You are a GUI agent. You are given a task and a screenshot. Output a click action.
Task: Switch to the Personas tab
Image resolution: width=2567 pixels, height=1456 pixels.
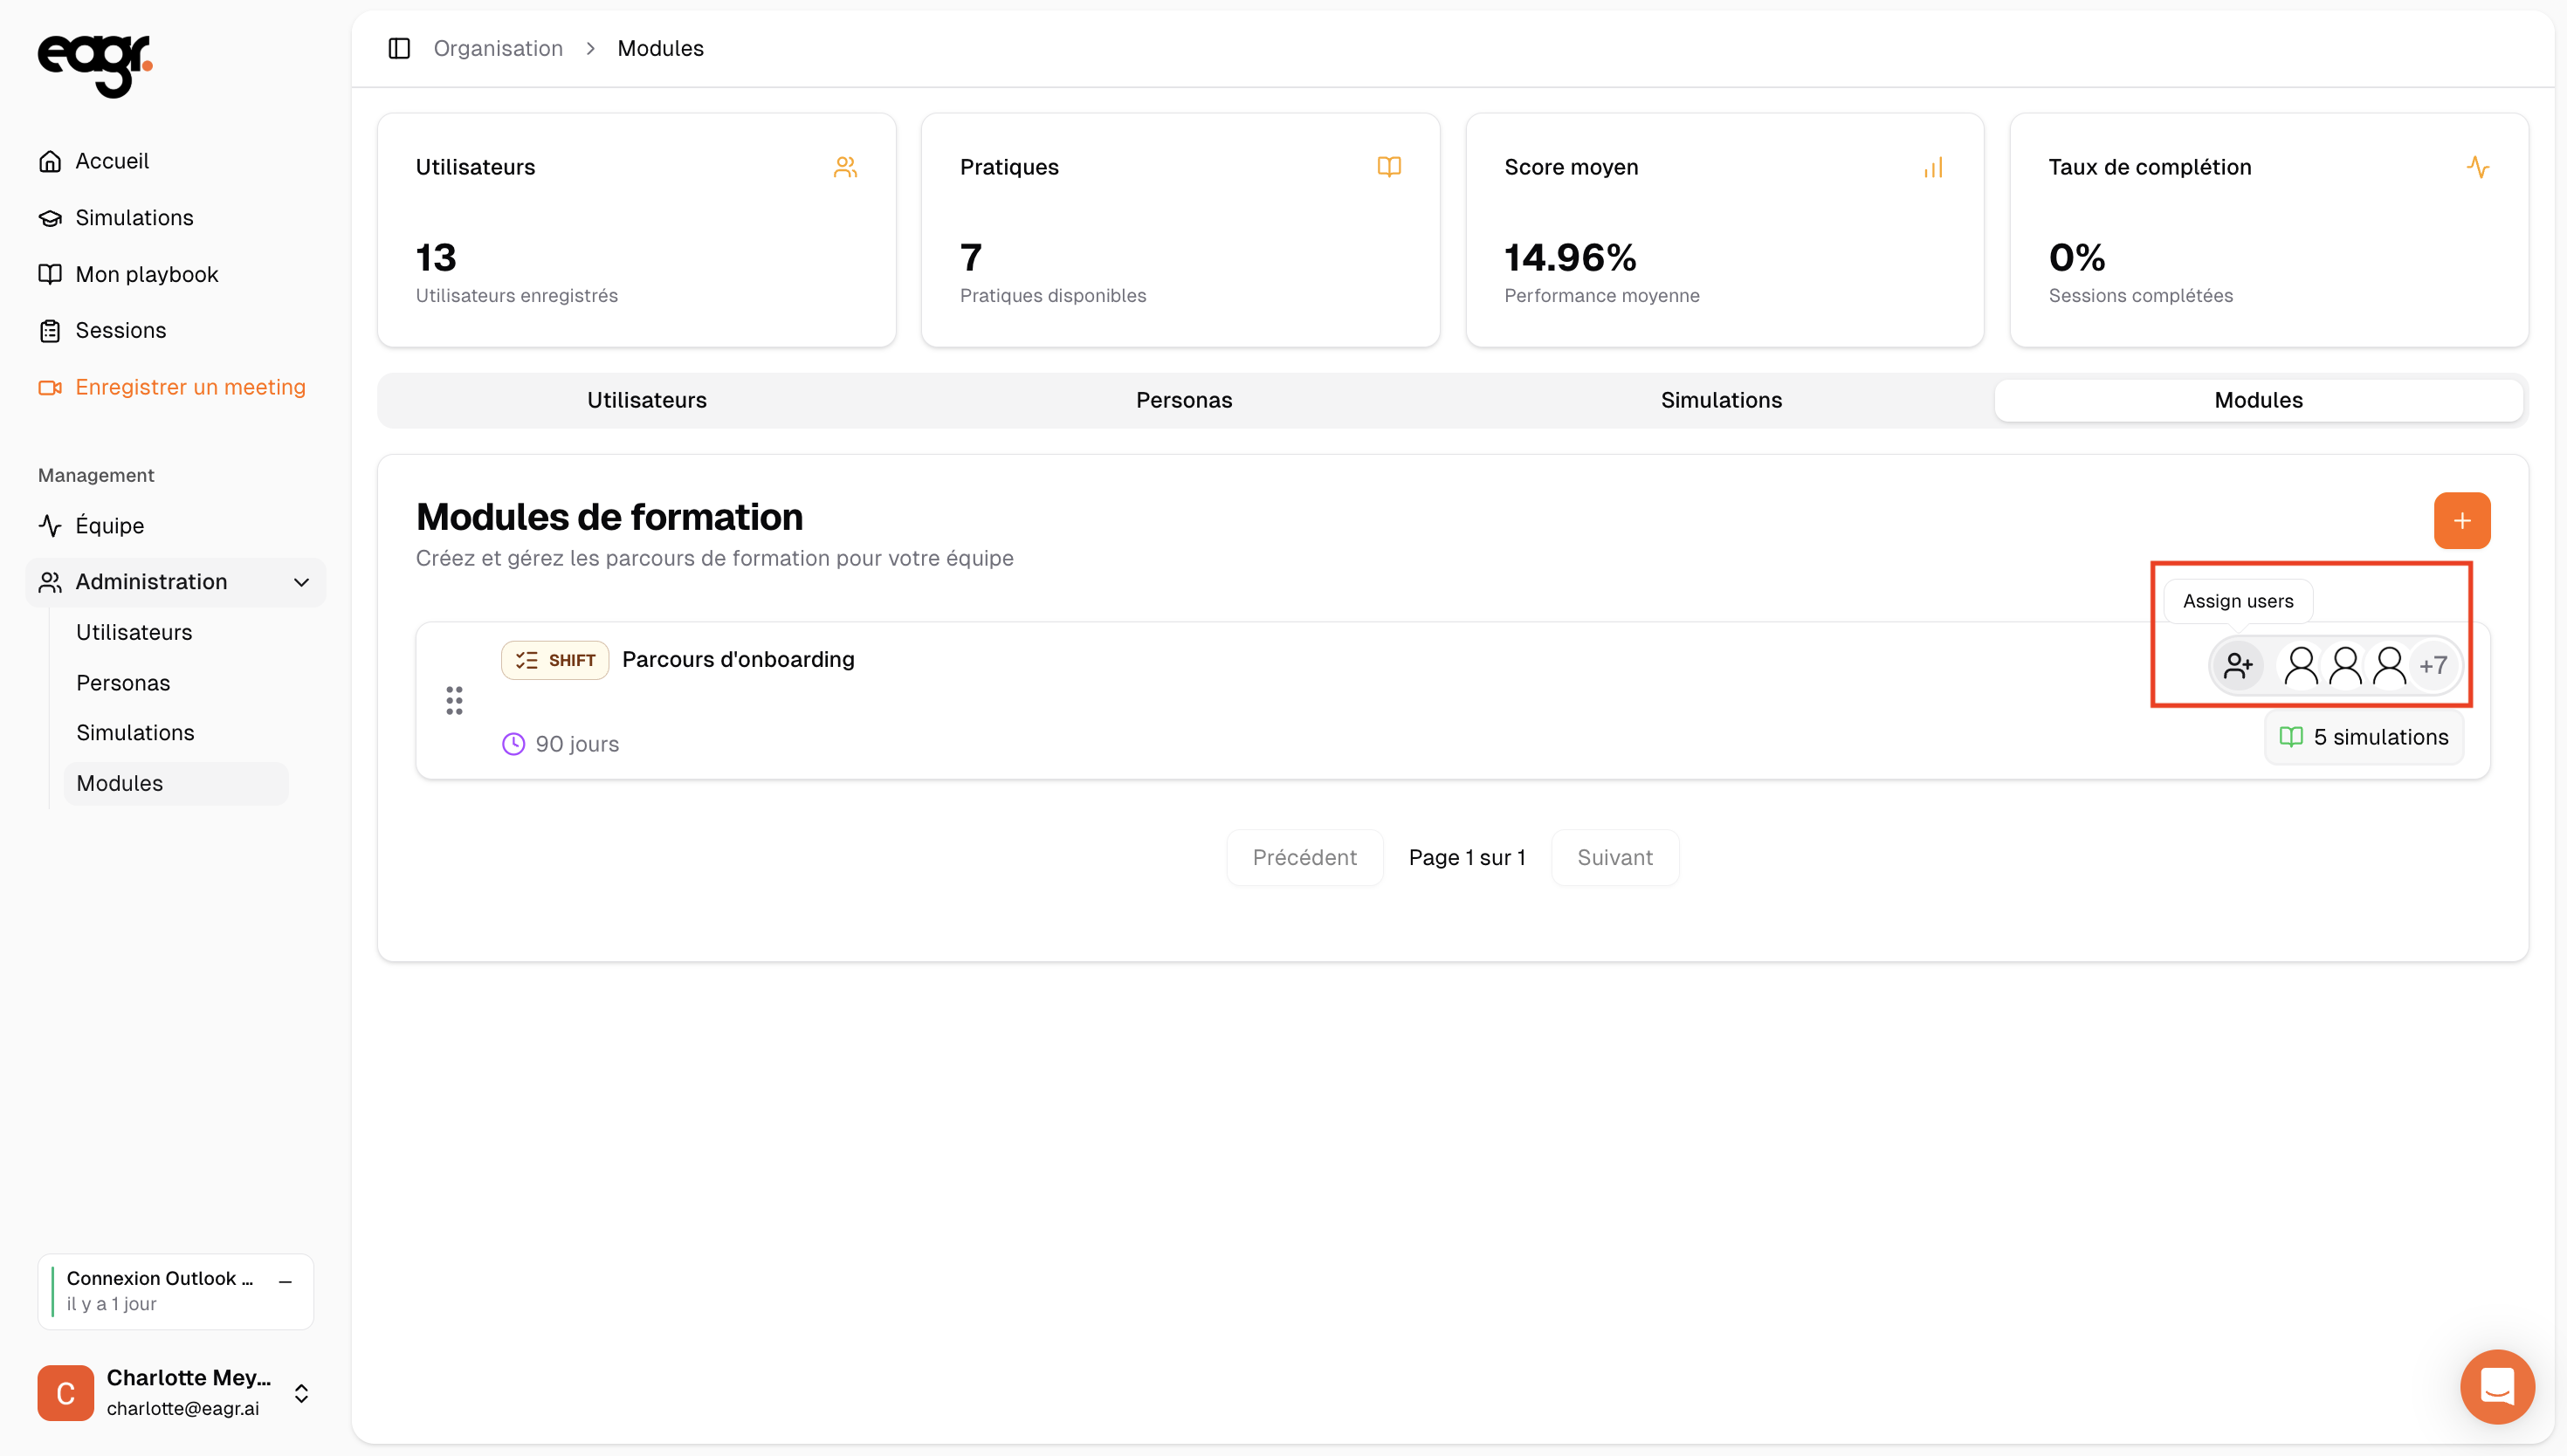coord(1183,400)
